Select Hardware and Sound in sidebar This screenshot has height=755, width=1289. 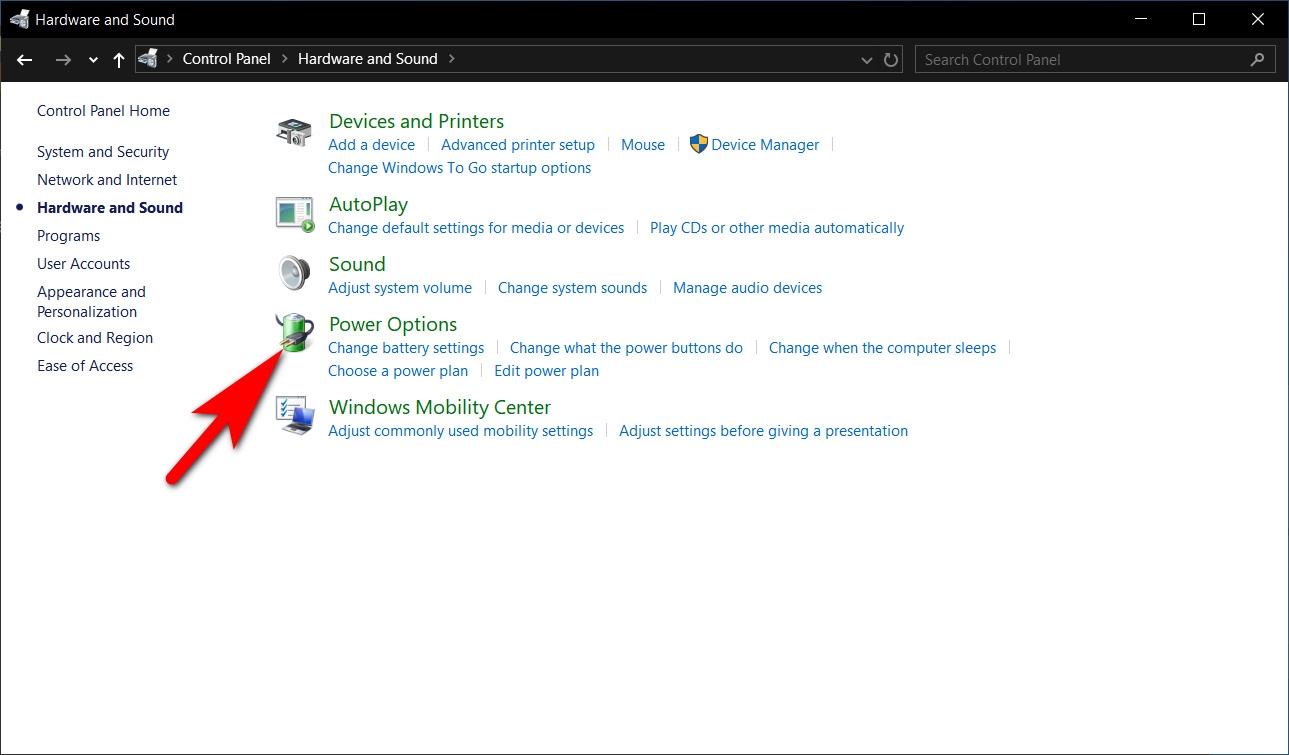click(x=110, y=208)
